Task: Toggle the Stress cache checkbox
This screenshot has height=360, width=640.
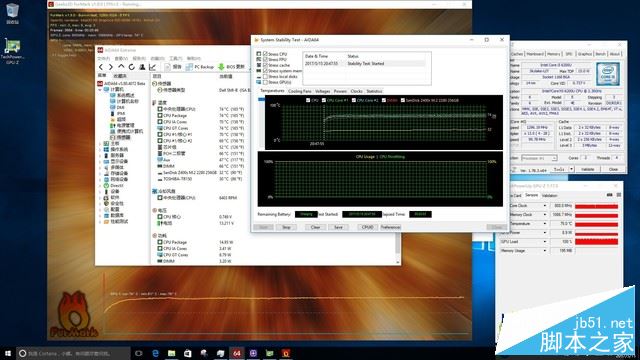Action: click(x=265, y=65)
